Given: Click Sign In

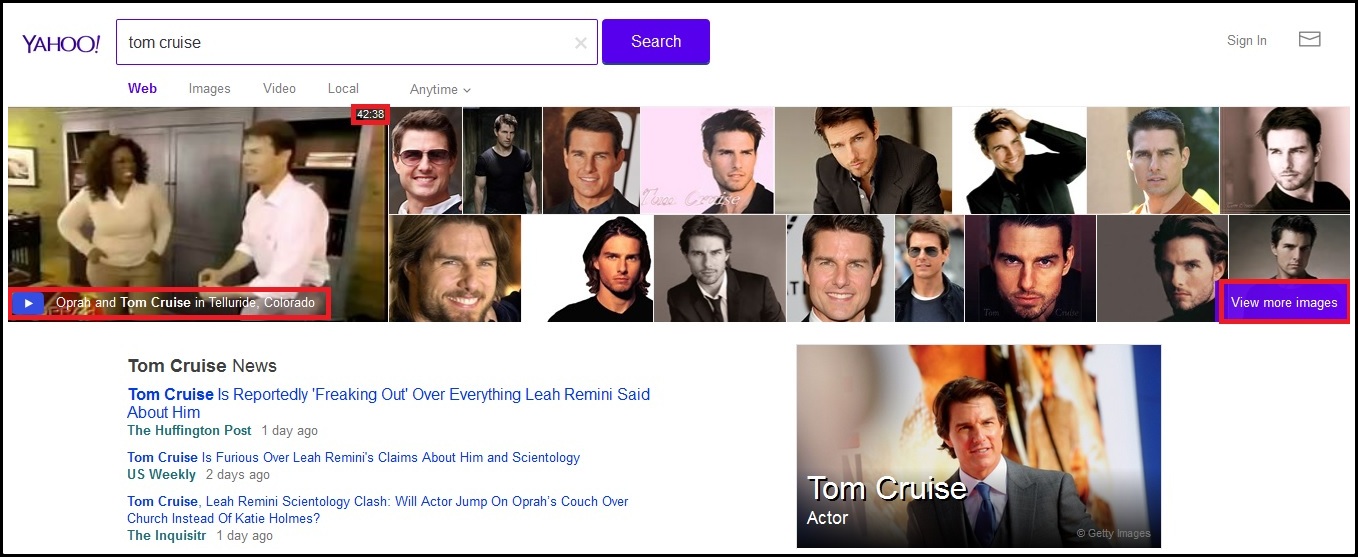Looking at the screenshot, I should click(1247, 41).
